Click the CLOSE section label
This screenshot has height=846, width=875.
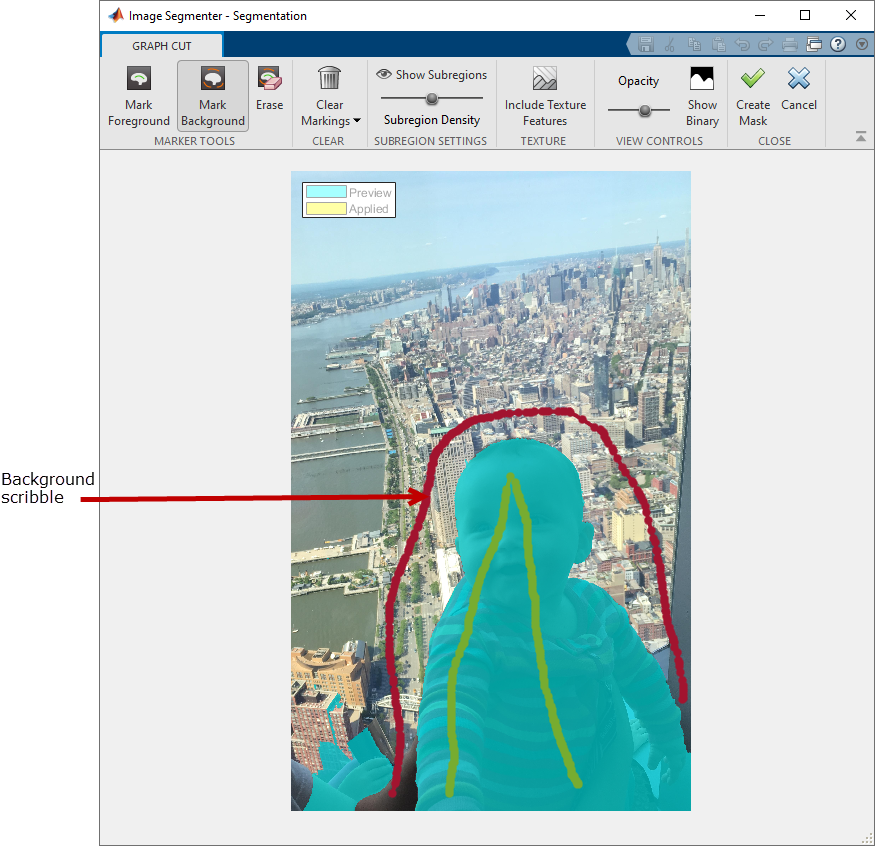click(774, 141)
